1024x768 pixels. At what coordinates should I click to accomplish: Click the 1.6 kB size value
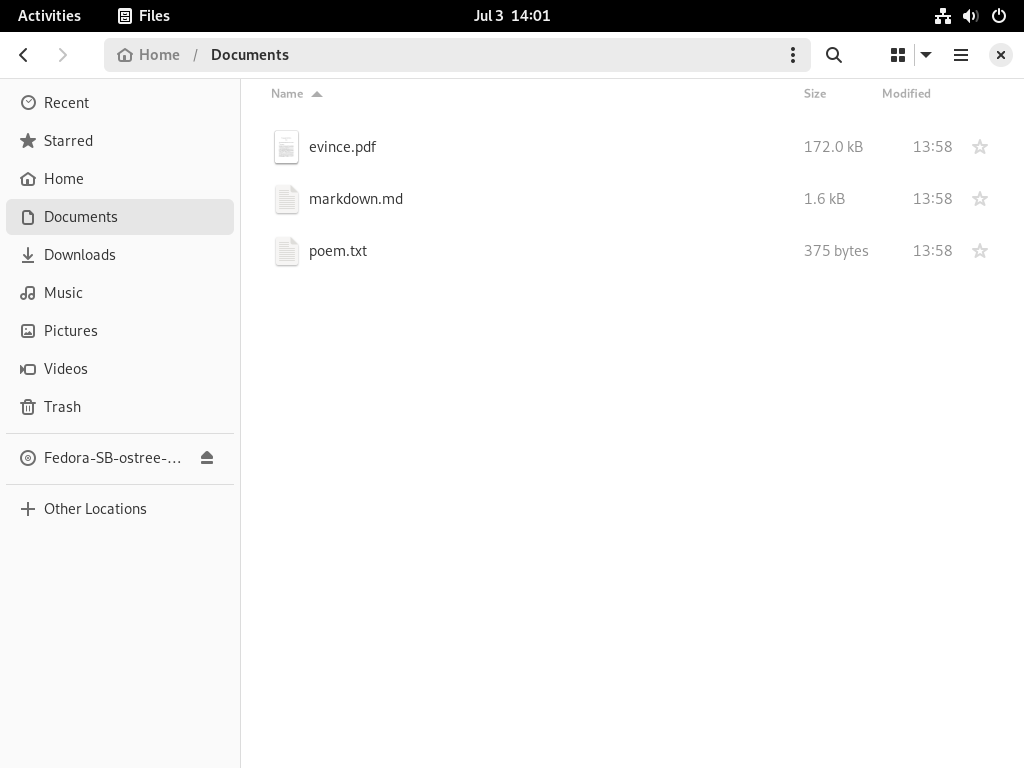pyautogui.click(x=824, y=199)
